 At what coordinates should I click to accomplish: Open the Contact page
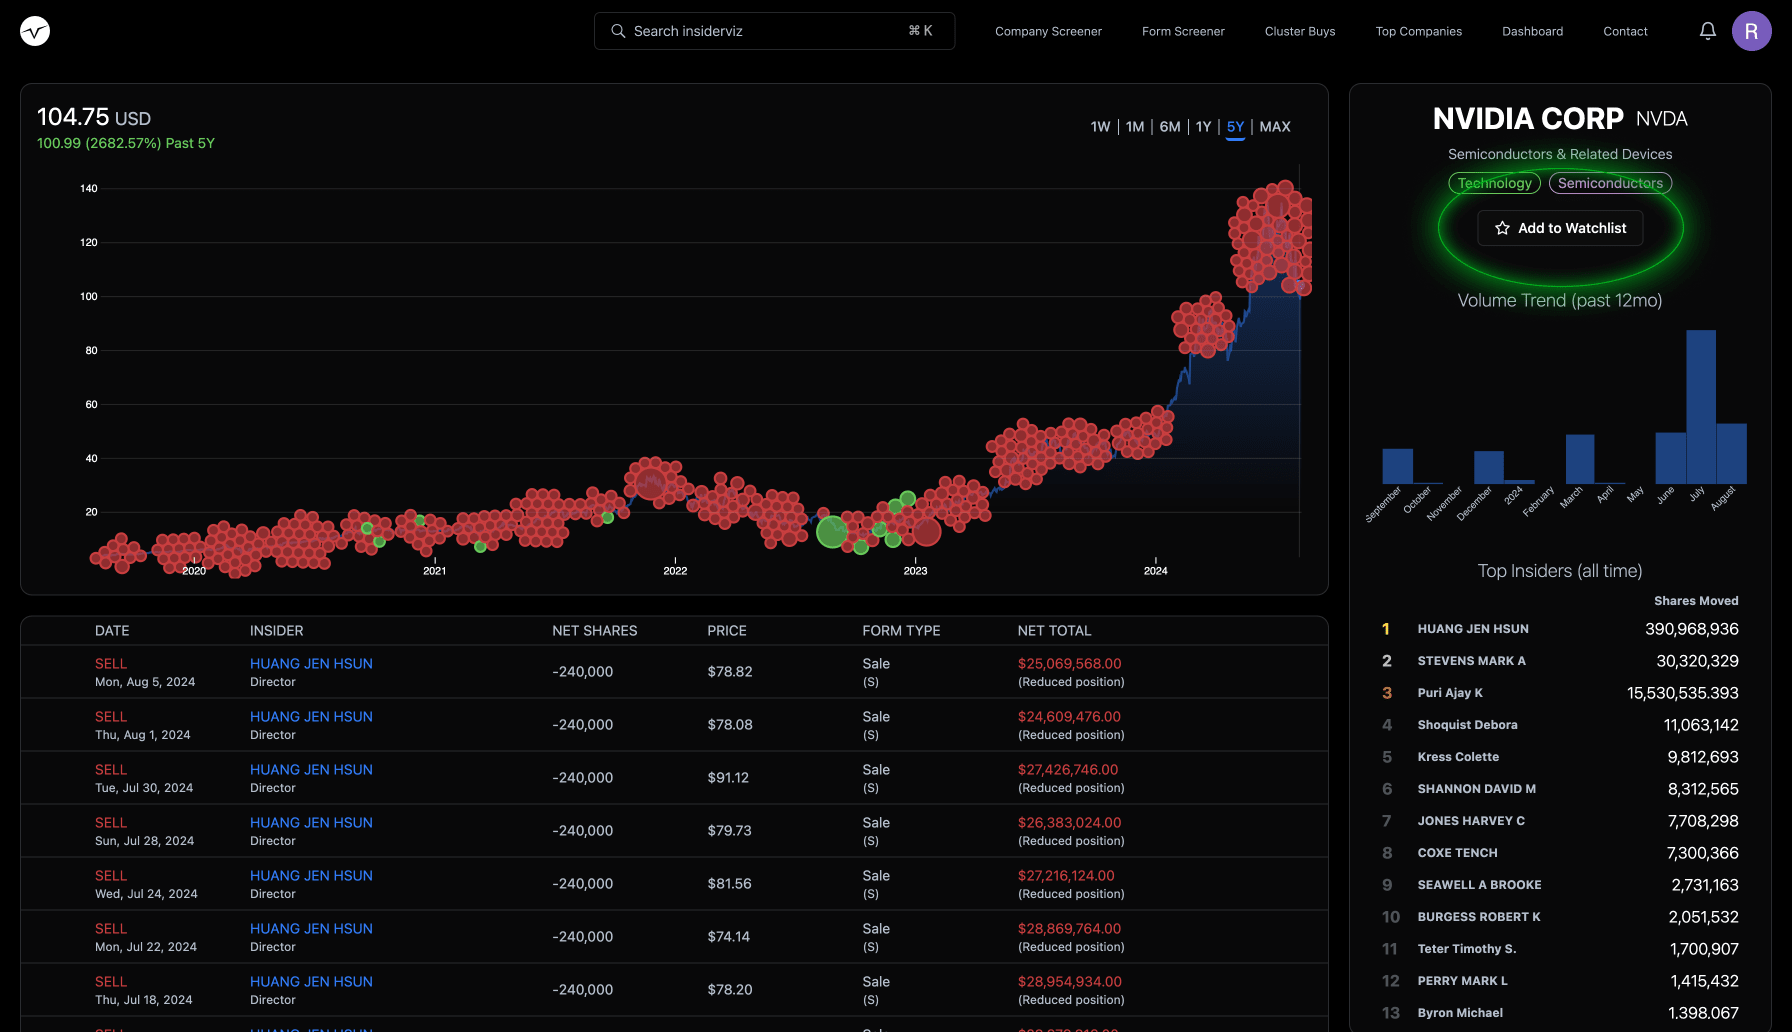(1625, 31)
